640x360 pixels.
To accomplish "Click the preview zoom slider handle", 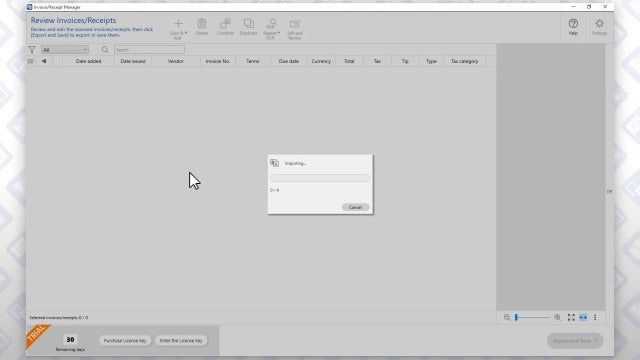I will (x=516, y=317).
